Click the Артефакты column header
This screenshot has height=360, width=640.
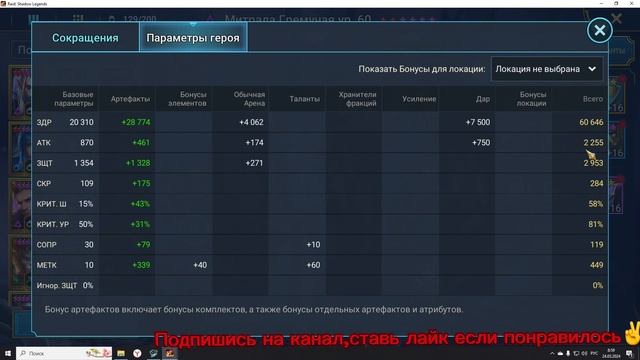(130, 99)
